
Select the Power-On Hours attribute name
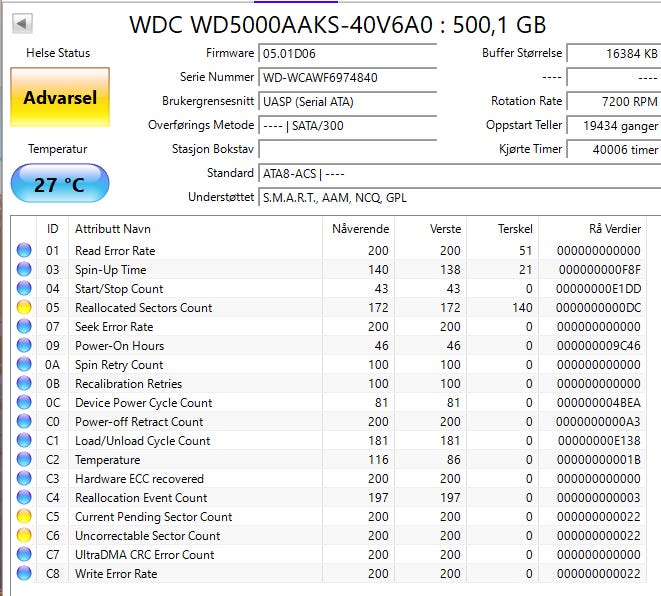119,346
